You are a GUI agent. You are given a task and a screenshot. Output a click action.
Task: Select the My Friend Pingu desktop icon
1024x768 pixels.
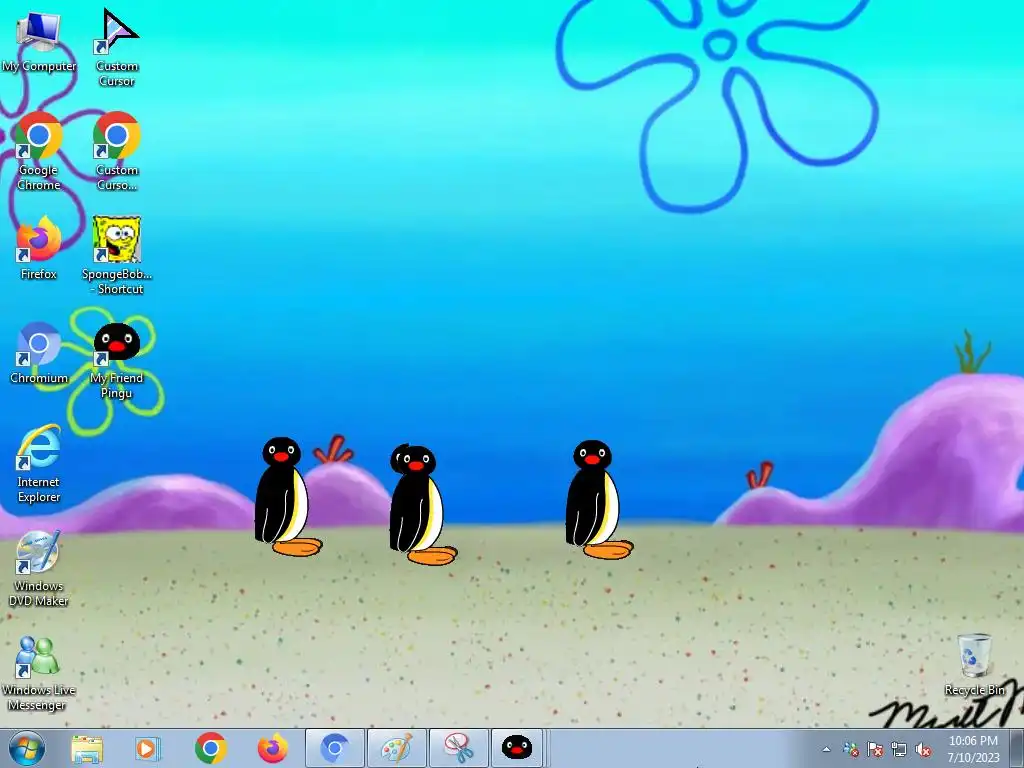(x=116, y=360)
